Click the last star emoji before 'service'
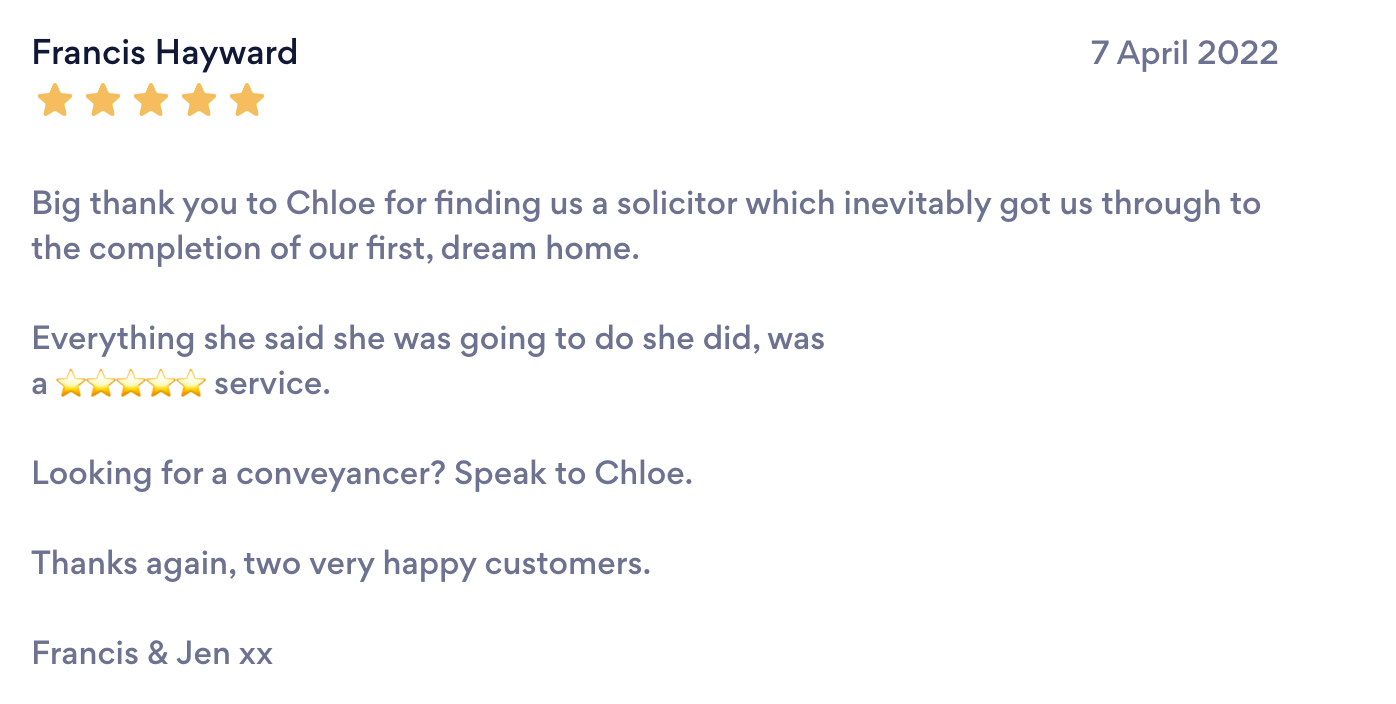Viewport: 1396px width, 704px height. click(191, 383)
